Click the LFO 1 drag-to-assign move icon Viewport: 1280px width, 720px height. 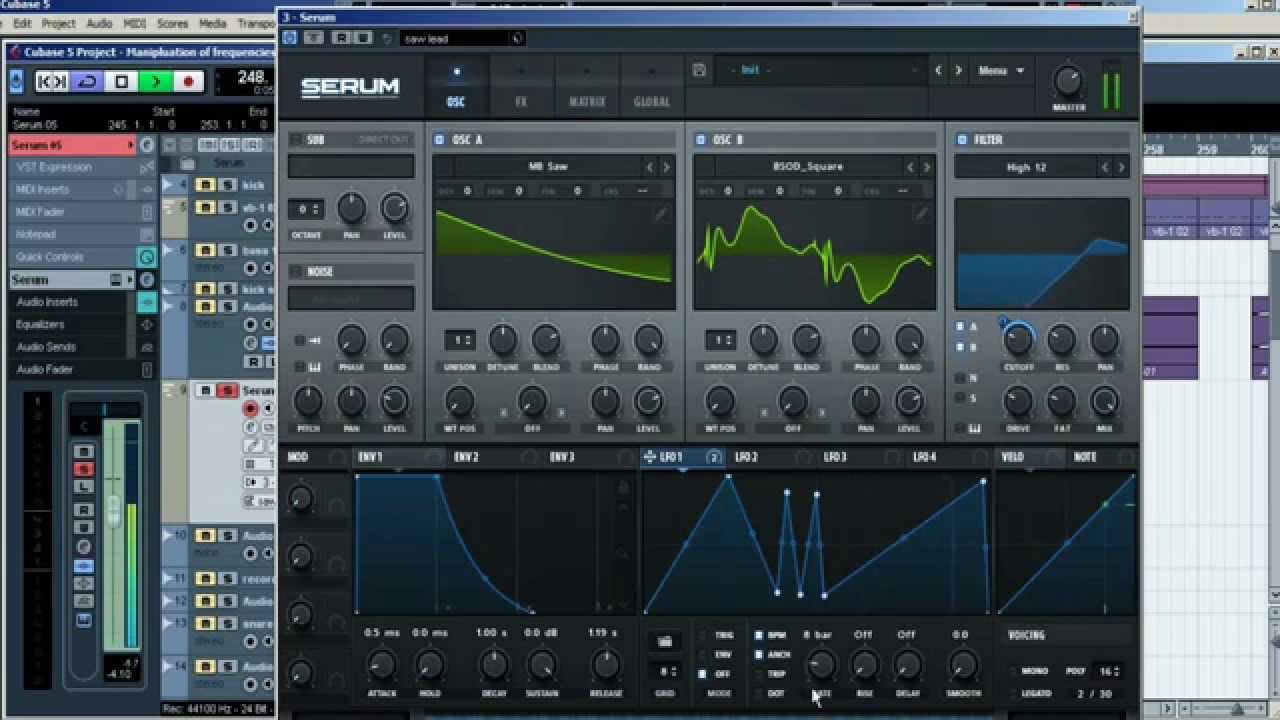(x=650, y=457)
